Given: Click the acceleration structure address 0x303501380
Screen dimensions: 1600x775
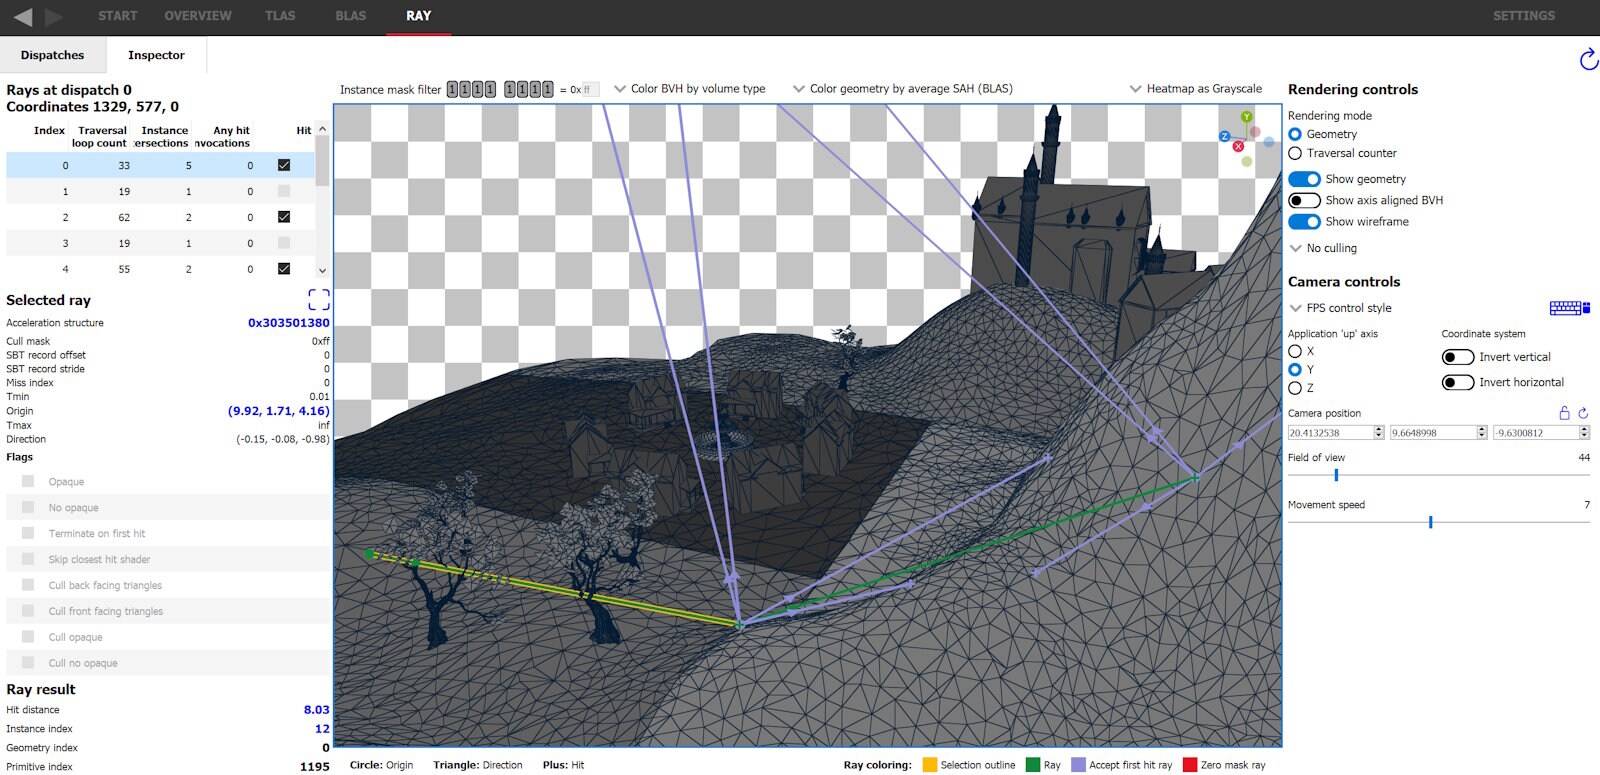Looking at the screenshot, I should (288, 323).
